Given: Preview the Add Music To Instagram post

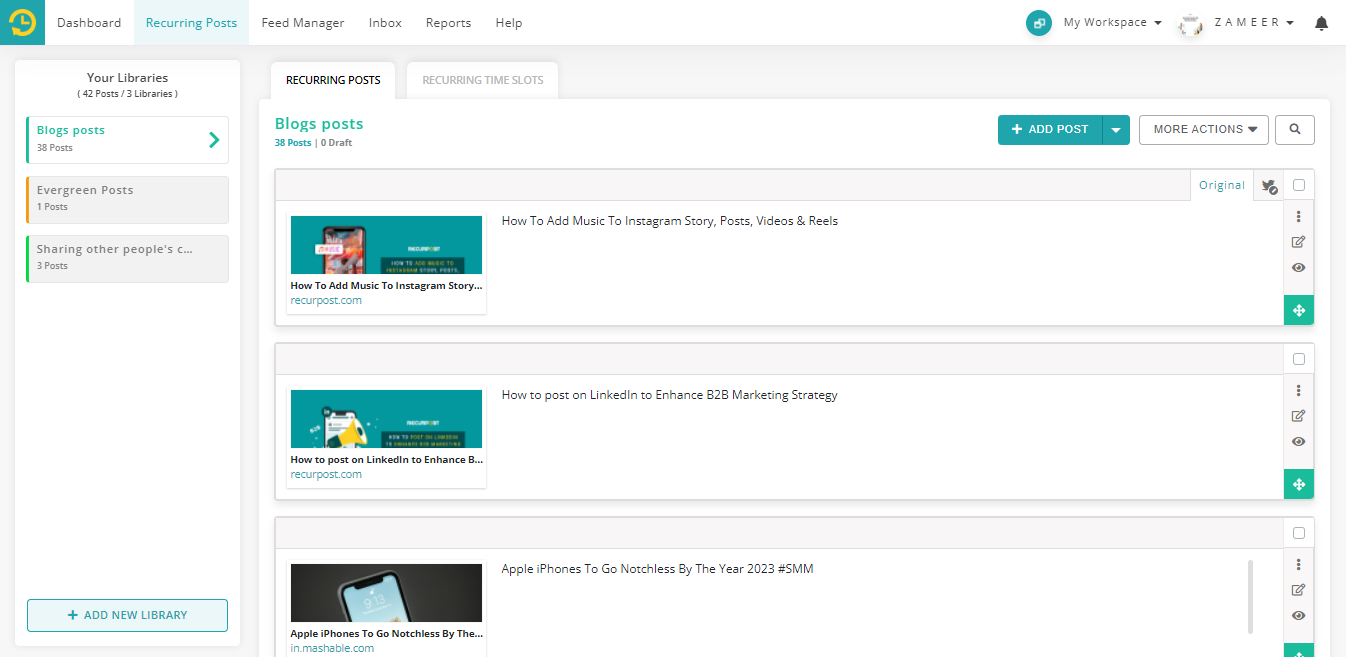Looking at the screenshot, I should (x=1299, y=268).
